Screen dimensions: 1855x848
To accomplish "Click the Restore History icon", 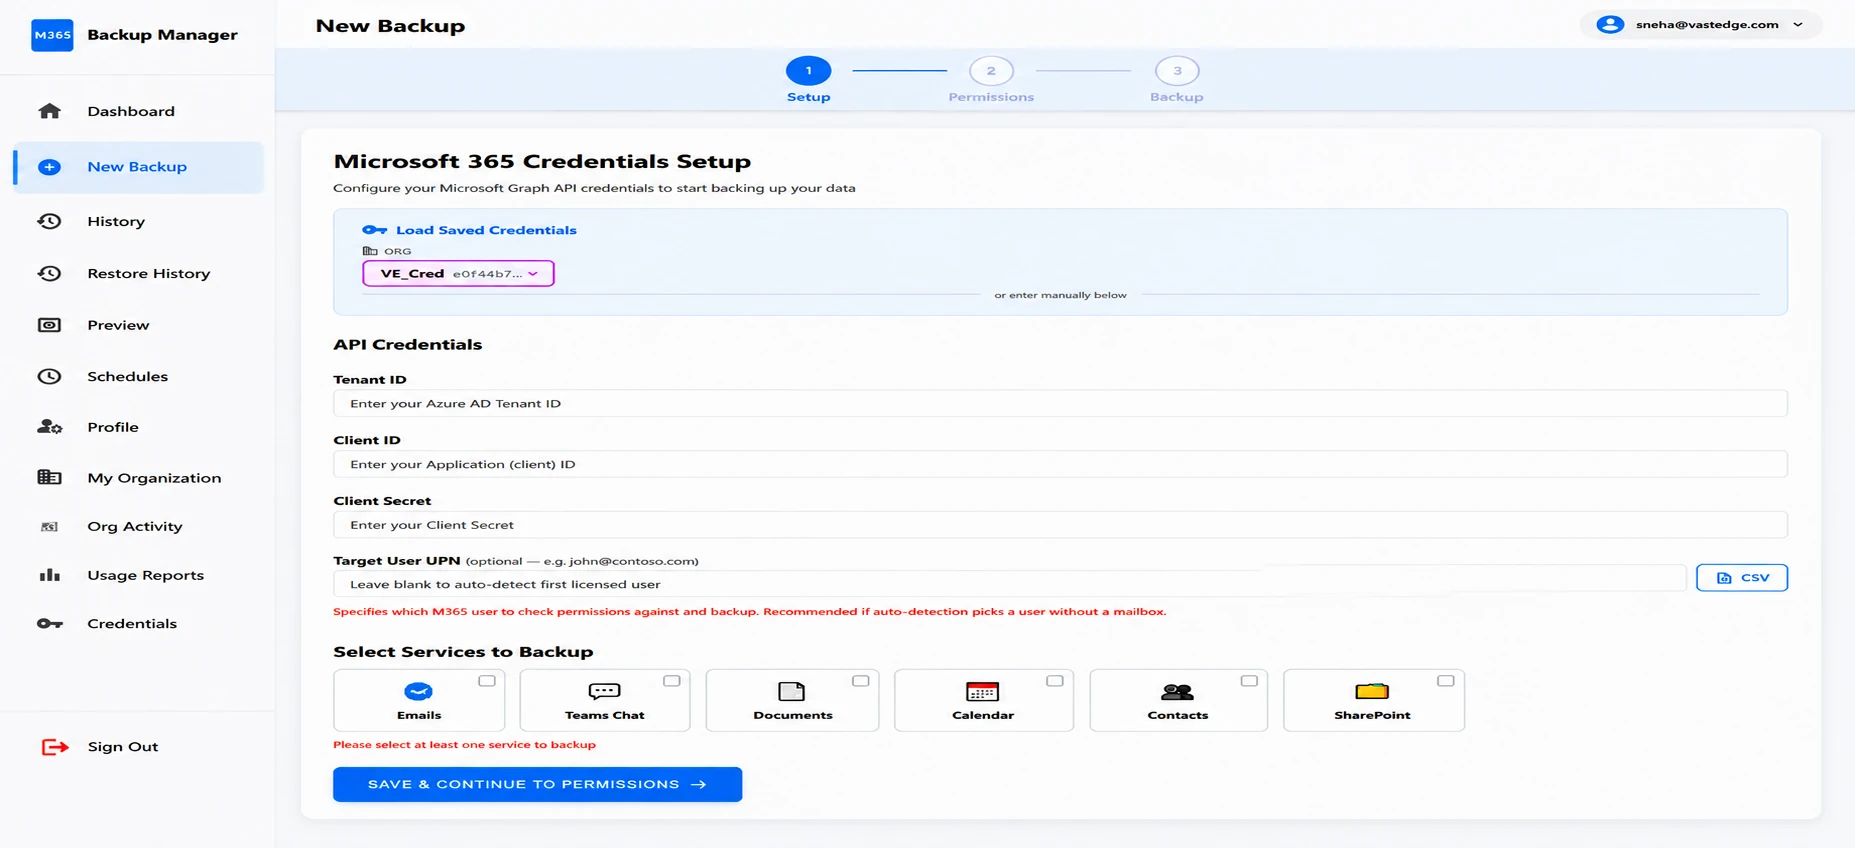I will pyautogui.click(x=49, y=273).
